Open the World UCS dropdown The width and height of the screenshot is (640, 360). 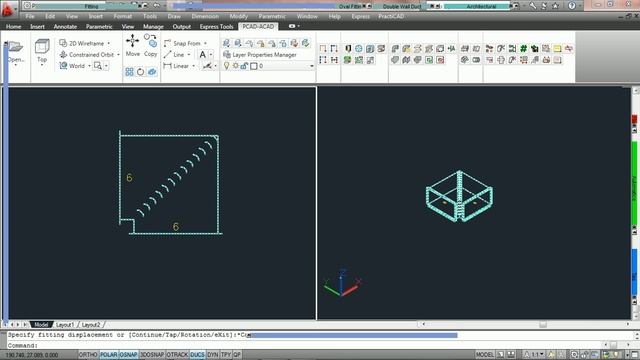(x=89, y=66)
